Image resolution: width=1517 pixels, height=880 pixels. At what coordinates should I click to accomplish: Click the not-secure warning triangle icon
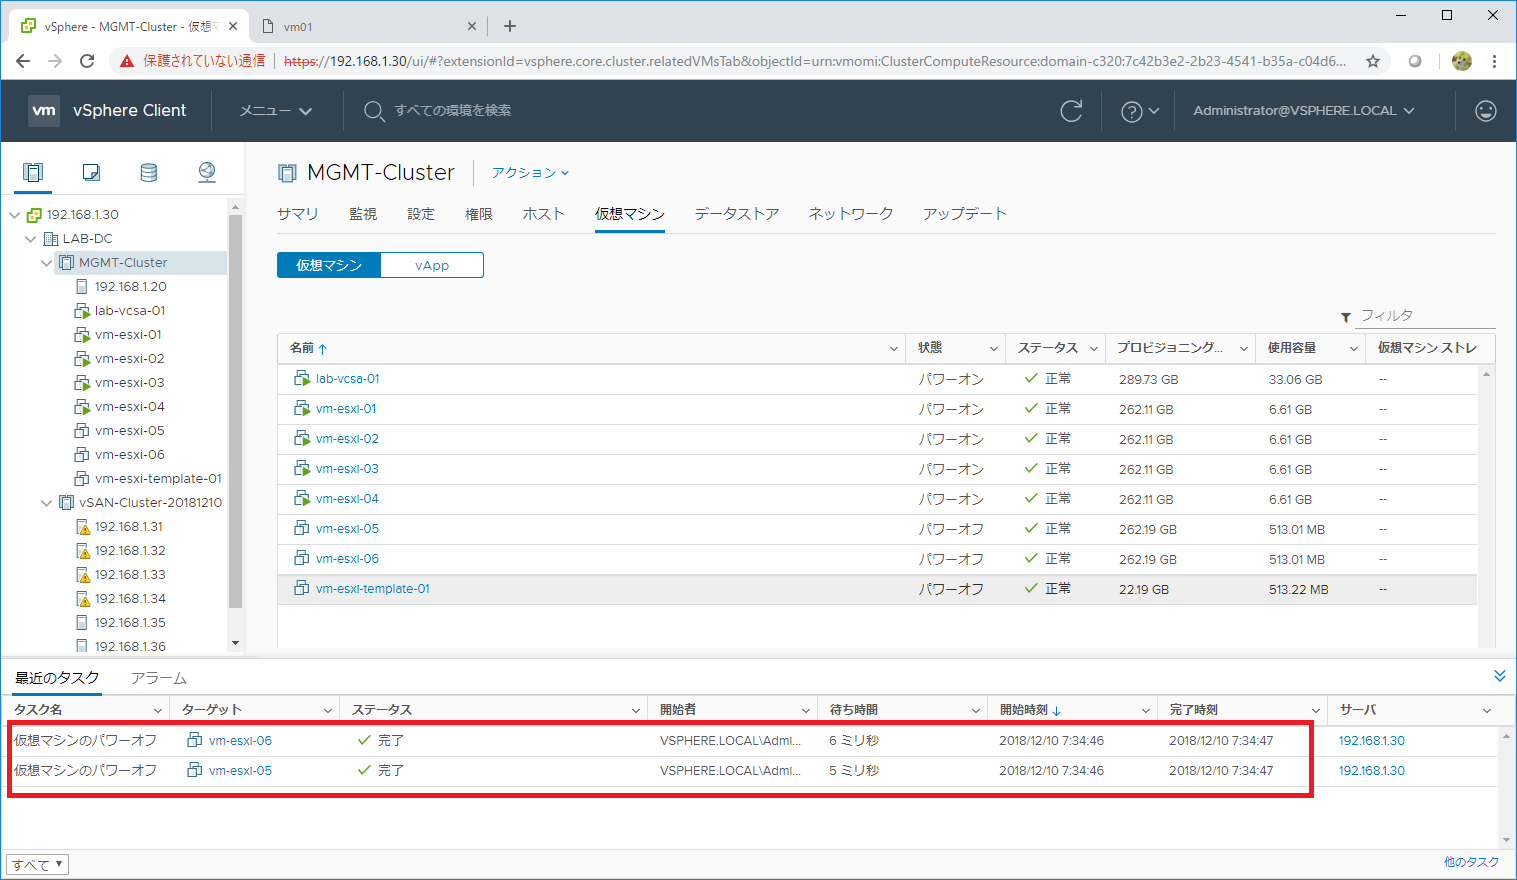[127, 61]
